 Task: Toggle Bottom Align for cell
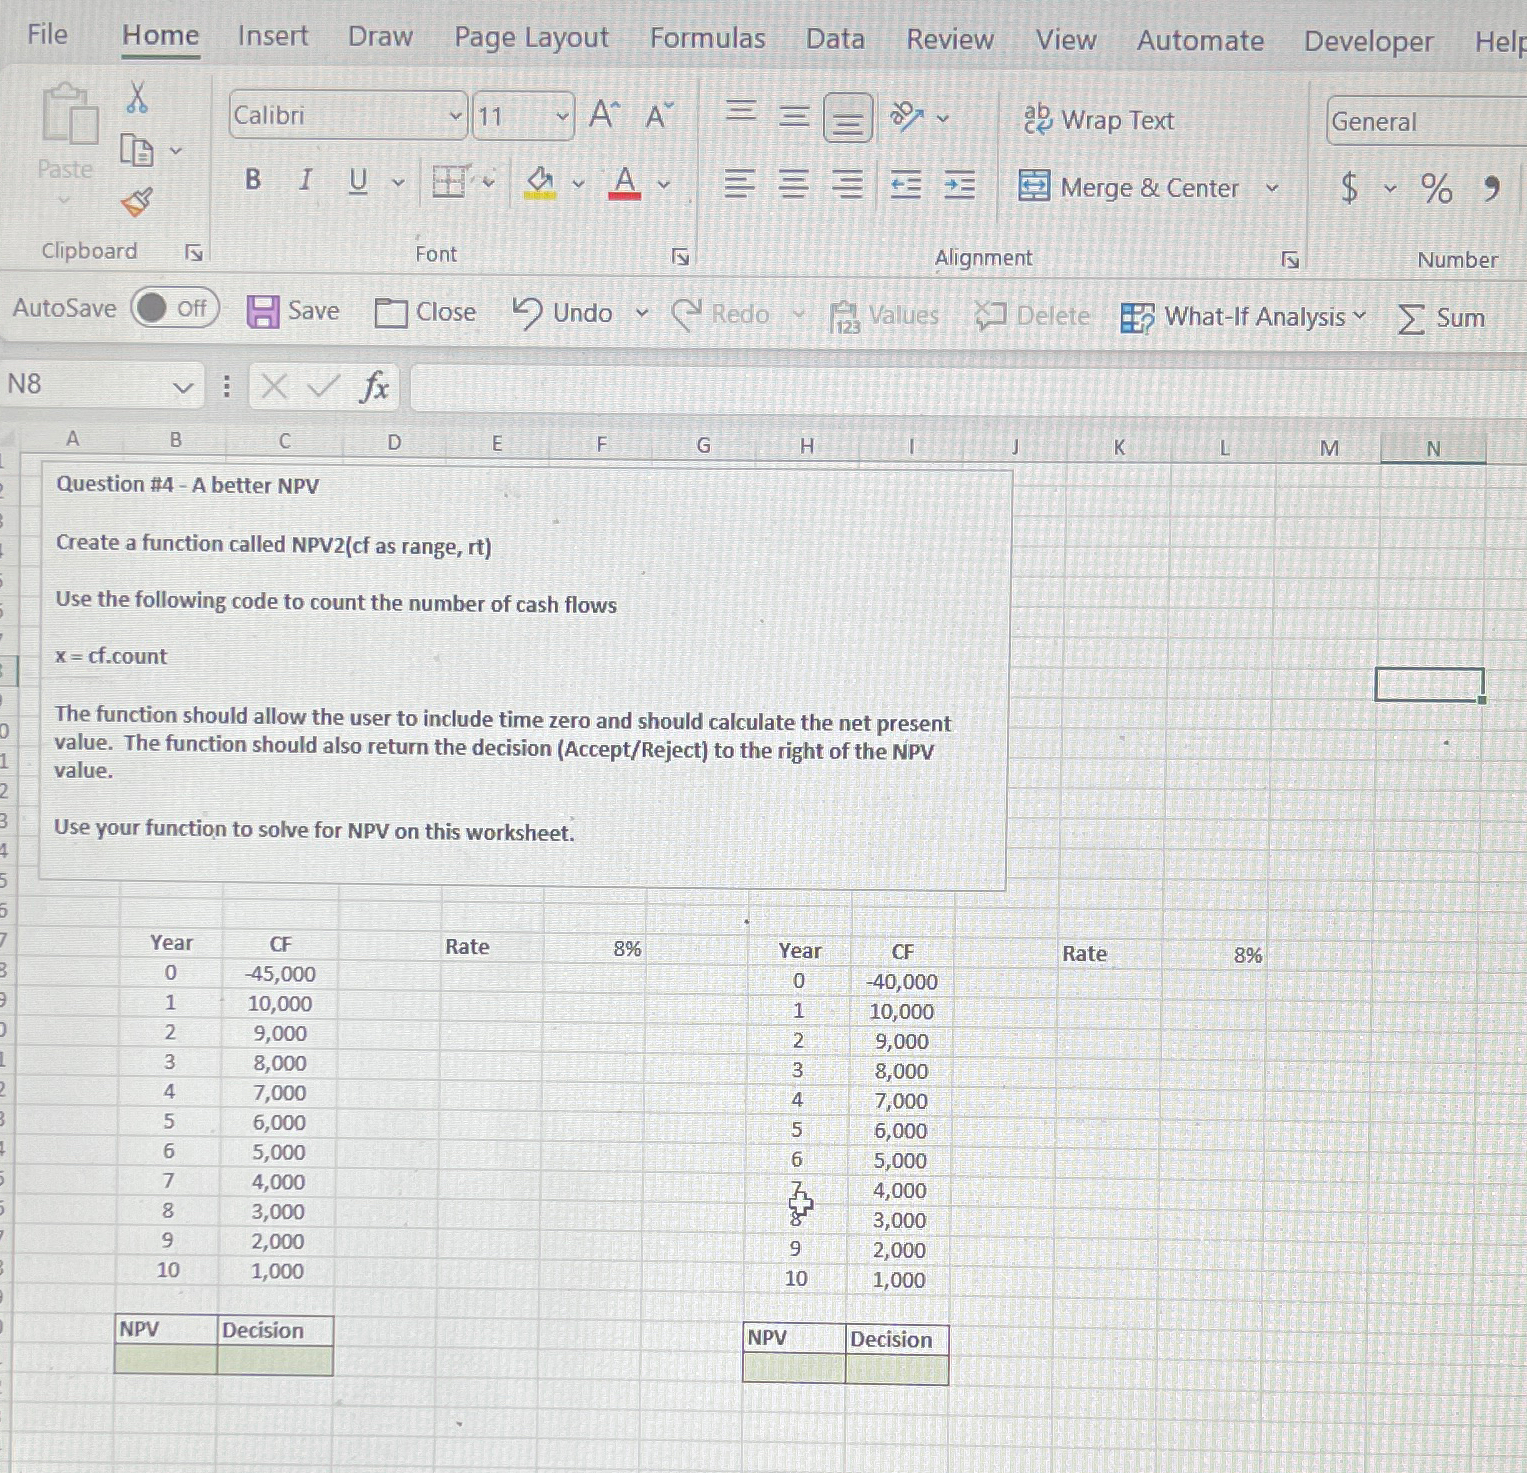[x=848, y=118]
